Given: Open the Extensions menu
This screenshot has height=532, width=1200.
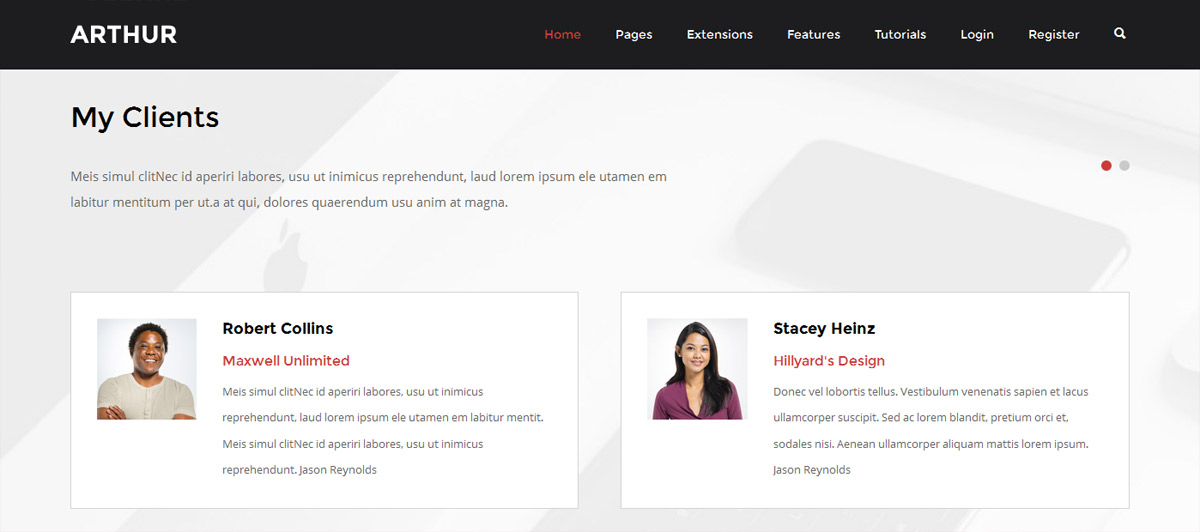Looking at the screenshot, I should pyautogui.click(x=720, y=34).
